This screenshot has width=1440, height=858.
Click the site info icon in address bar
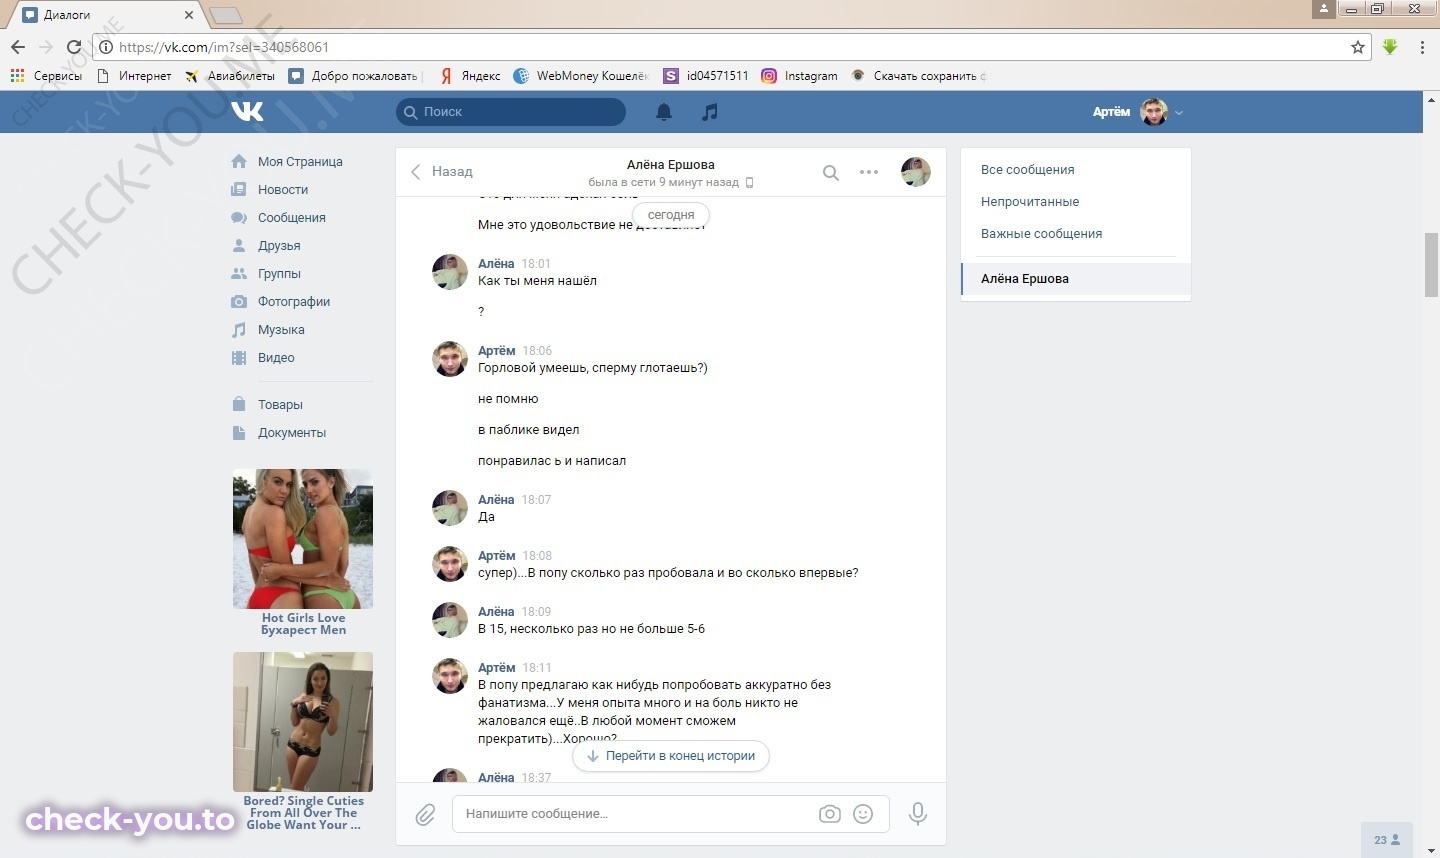coord(106,47)
